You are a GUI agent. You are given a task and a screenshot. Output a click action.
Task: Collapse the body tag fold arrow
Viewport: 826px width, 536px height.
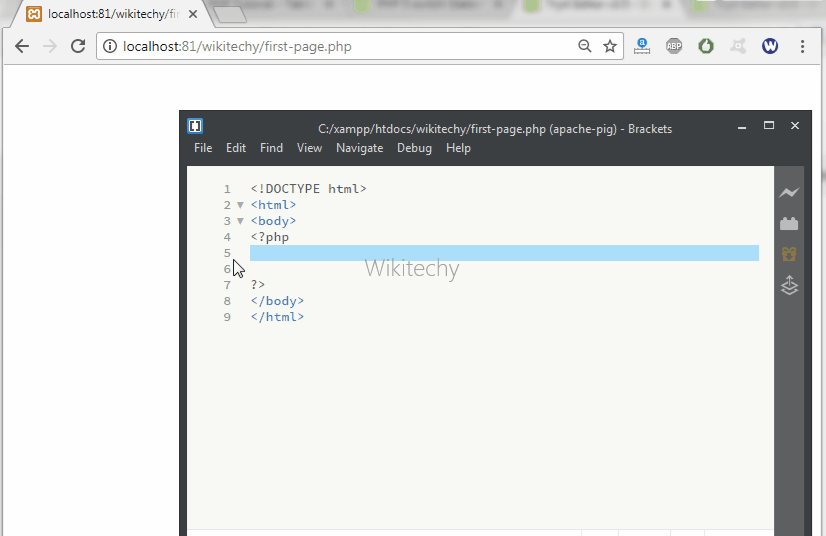click(240, 221)
